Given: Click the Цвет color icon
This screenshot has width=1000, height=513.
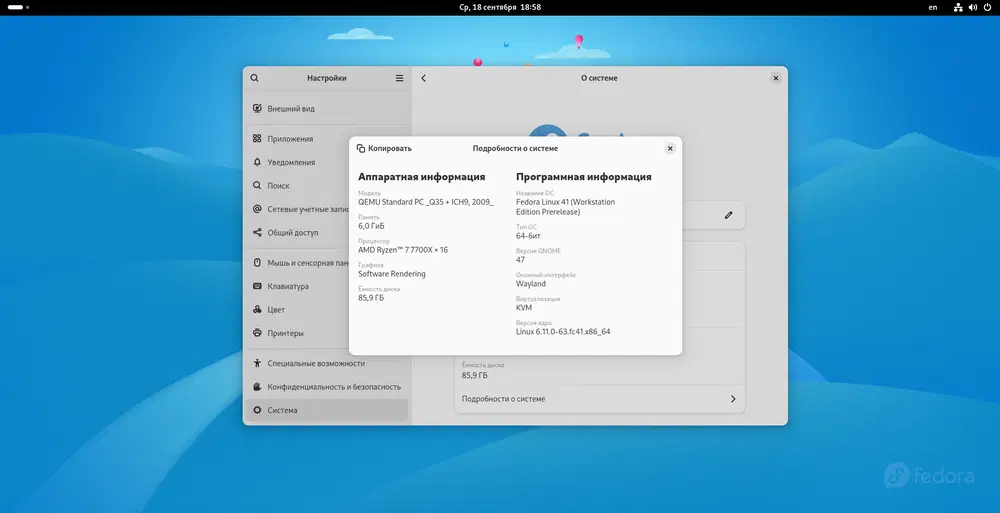Looking at the screenshot, I should click(257, 309).
